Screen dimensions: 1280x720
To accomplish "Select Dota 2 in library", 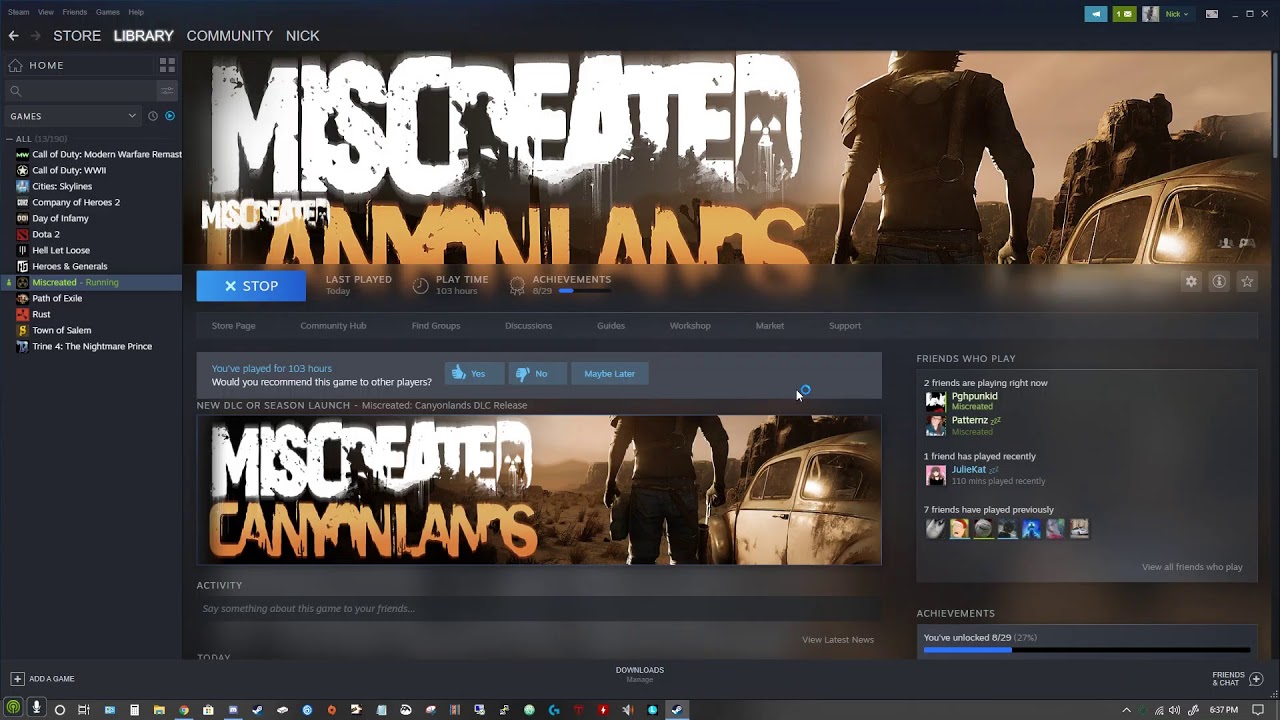I will click(x=46, y=234).
